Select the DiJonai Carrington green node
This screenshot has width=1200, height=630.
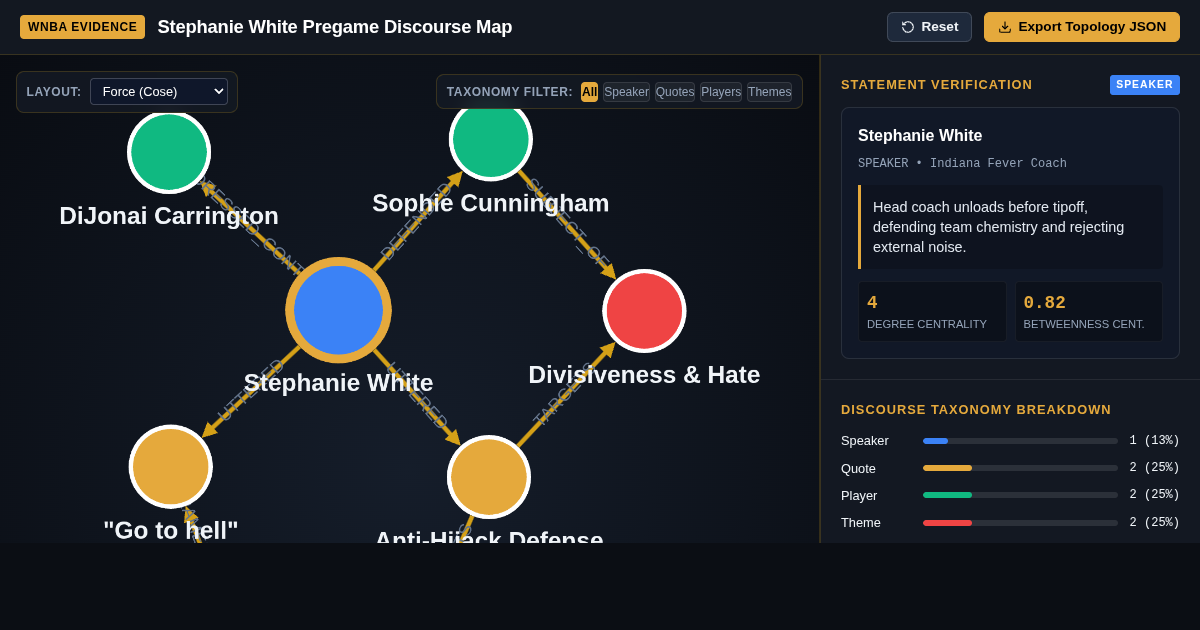pos(169,152)
